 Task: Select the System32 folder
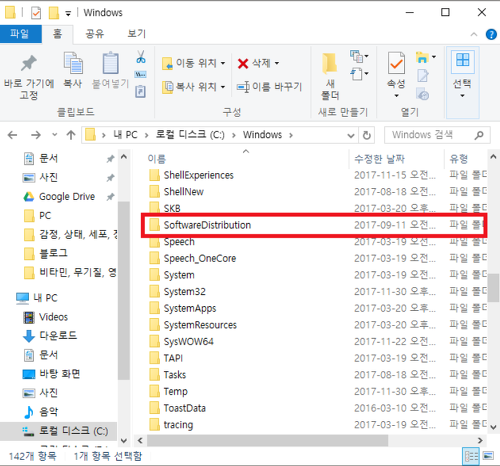(184, 292)
